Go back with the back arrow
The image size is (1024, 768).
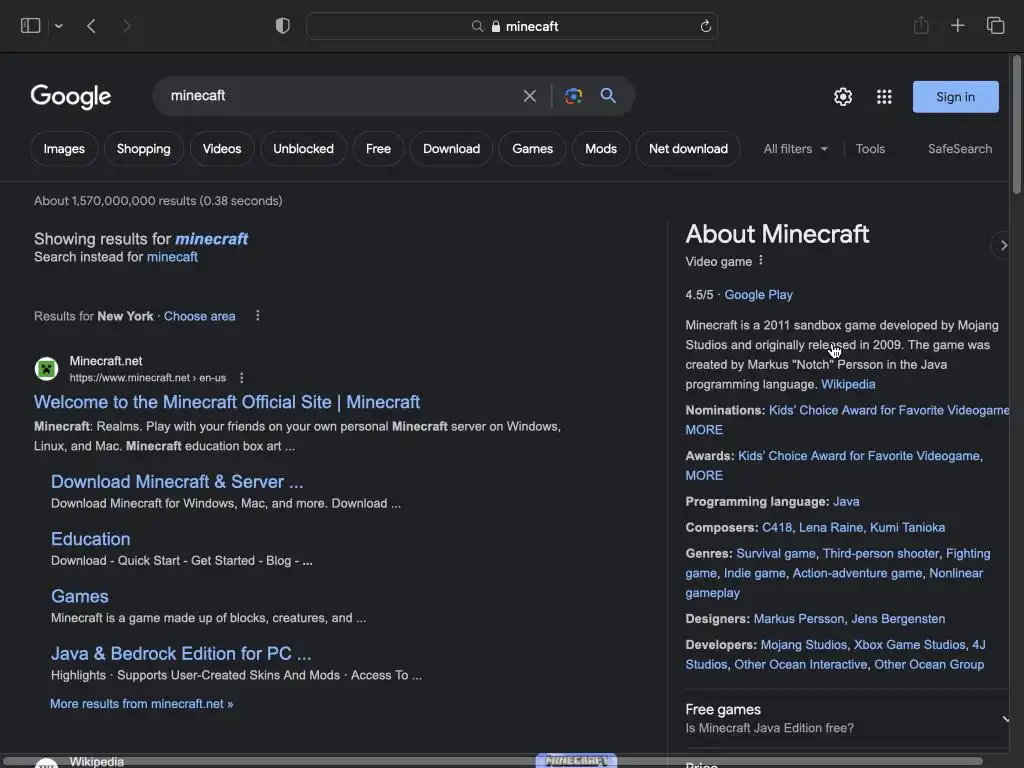pyautogui.click(x=91, y=26)
